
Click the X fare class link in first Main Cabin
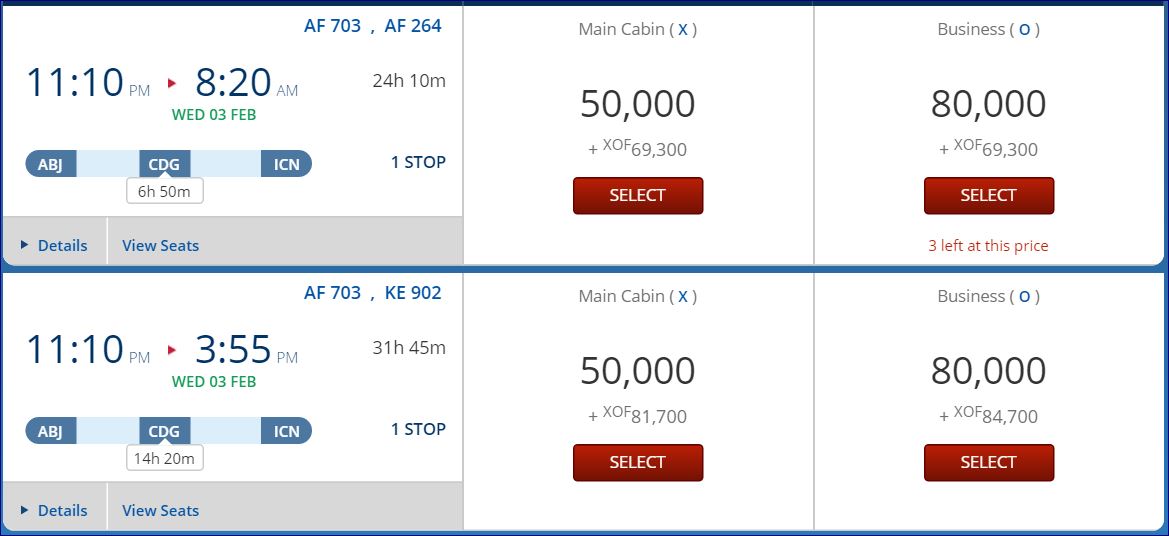click(x=683, y=30)
